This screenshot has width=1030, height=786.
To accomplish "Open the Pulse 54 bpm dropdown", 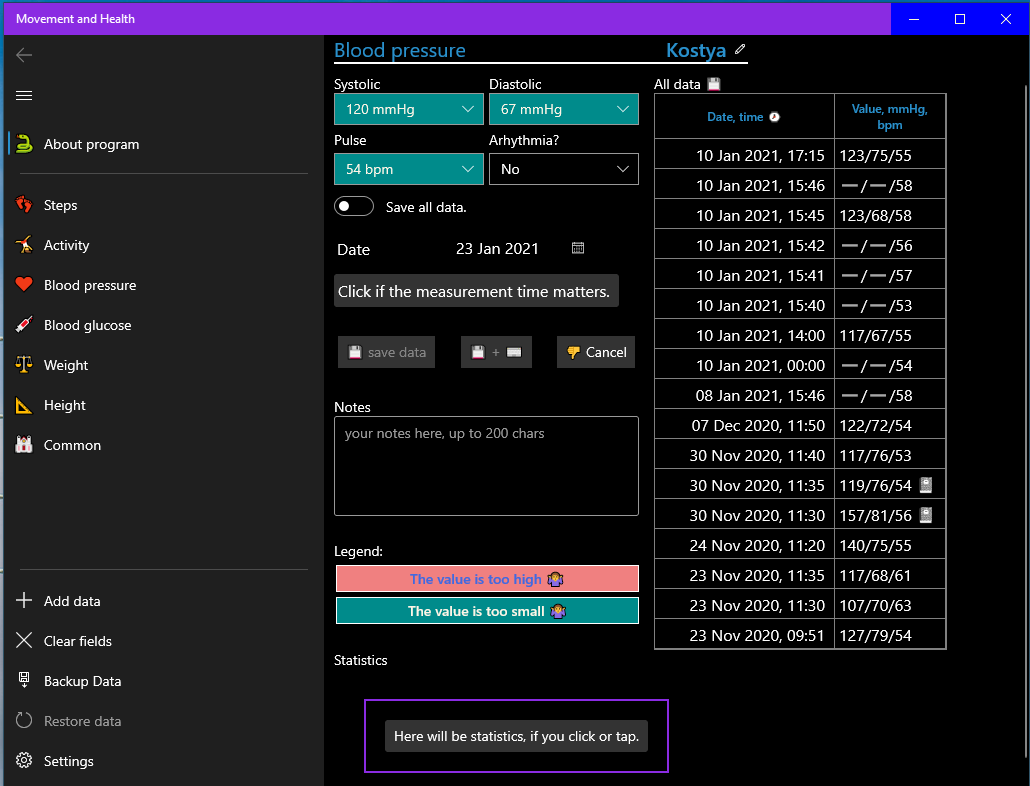I will 409,169.
